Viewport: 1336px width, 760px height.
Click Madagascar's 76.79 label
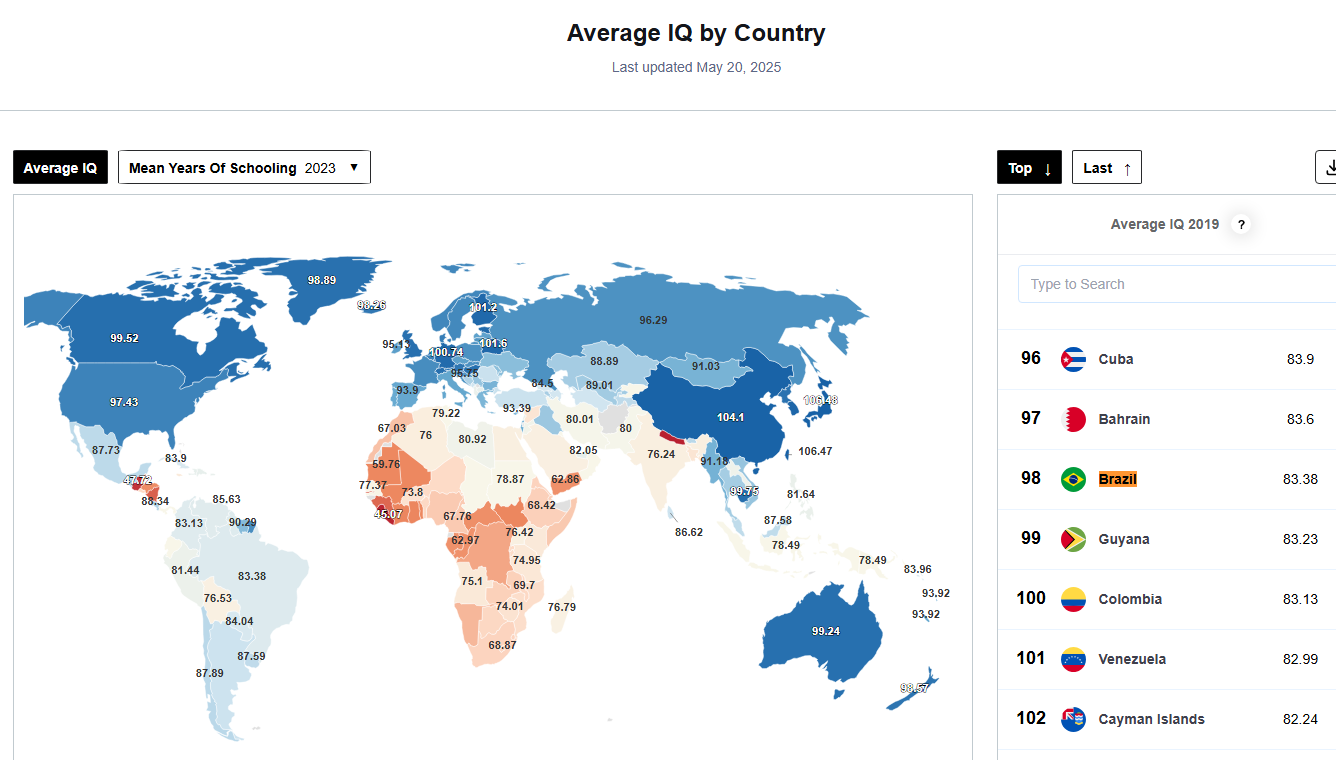[x=562, y=607]
